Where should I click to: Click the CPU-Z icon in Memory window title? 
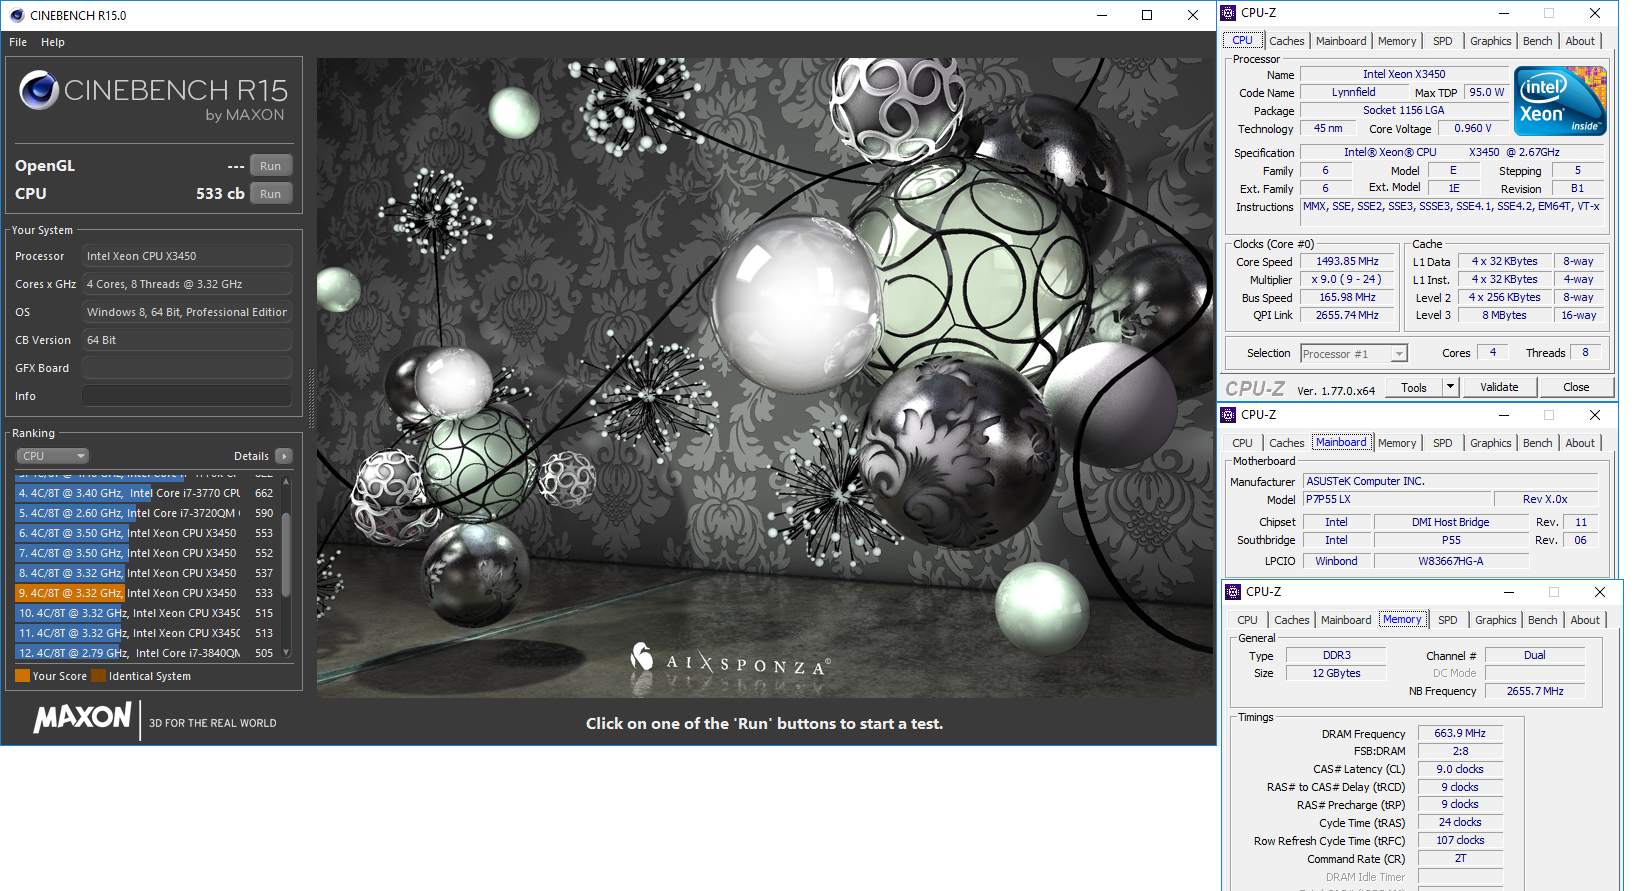(1234, 592)
